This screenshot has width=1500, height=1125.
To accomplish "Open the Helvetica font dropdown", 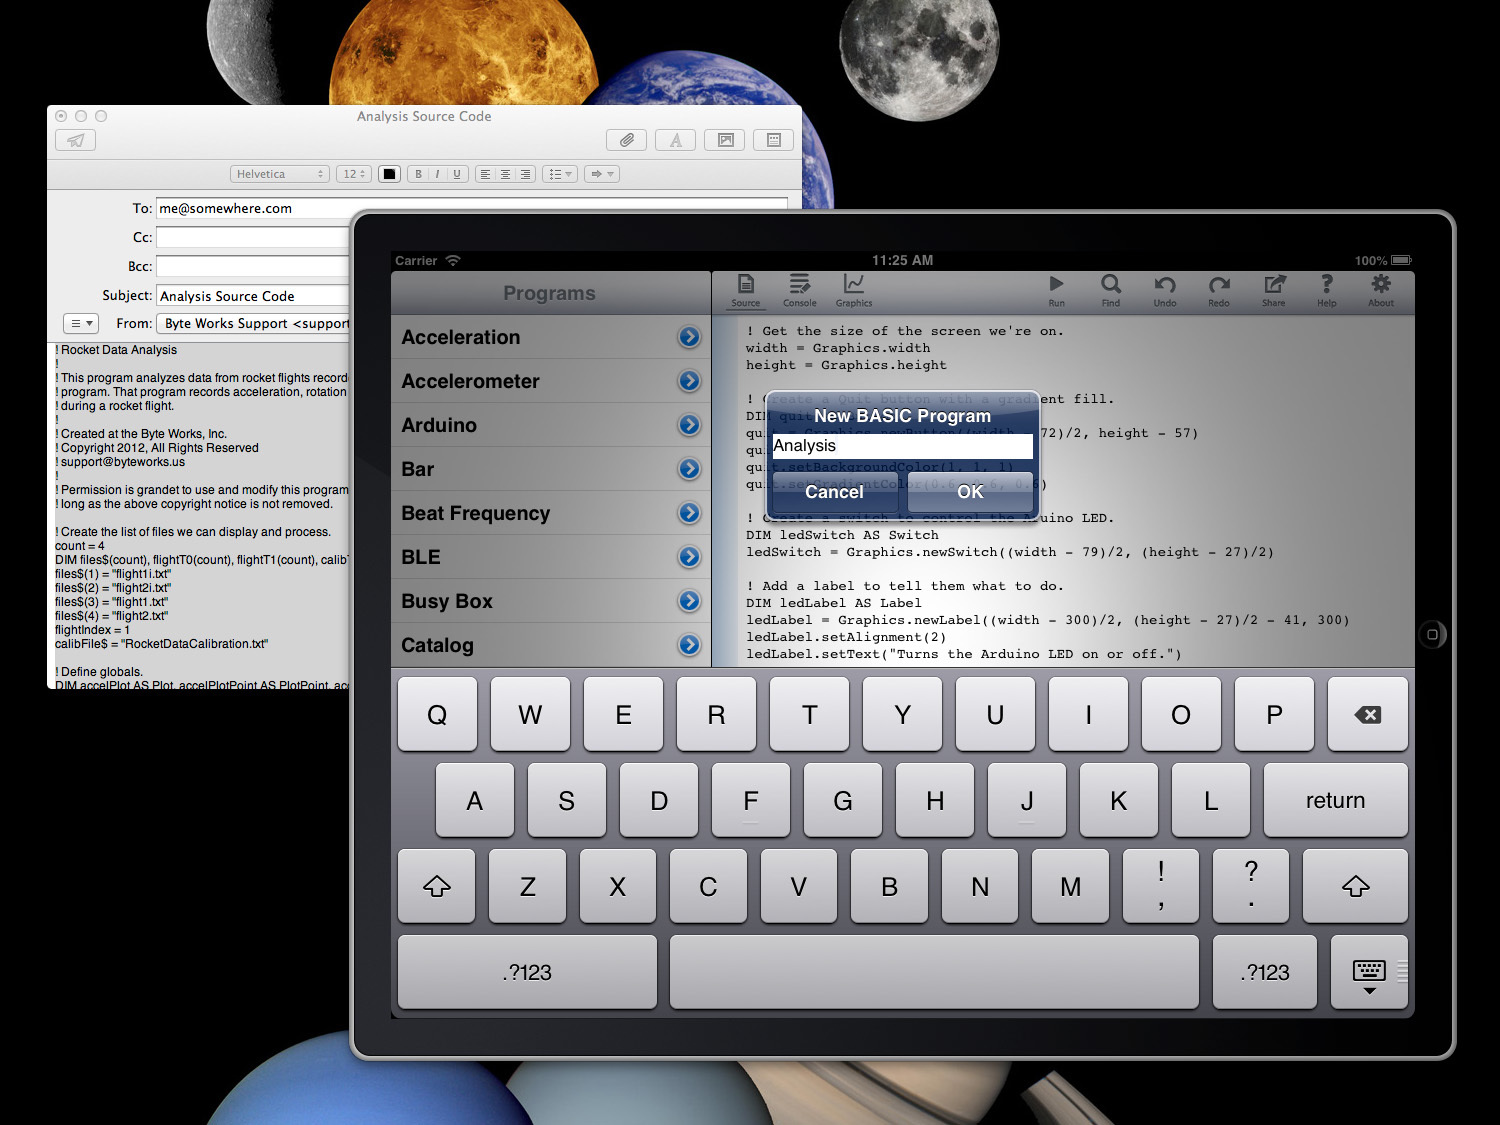I will [280, 174].
